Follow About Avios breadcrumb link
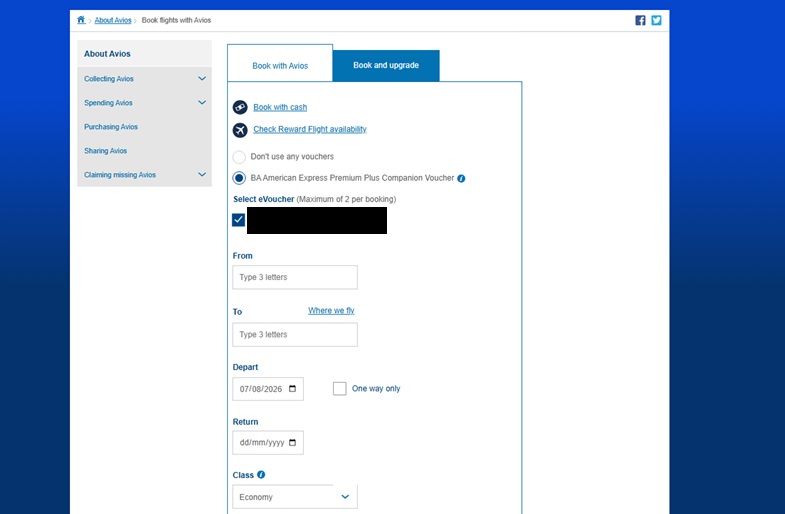 pos(113,20)
